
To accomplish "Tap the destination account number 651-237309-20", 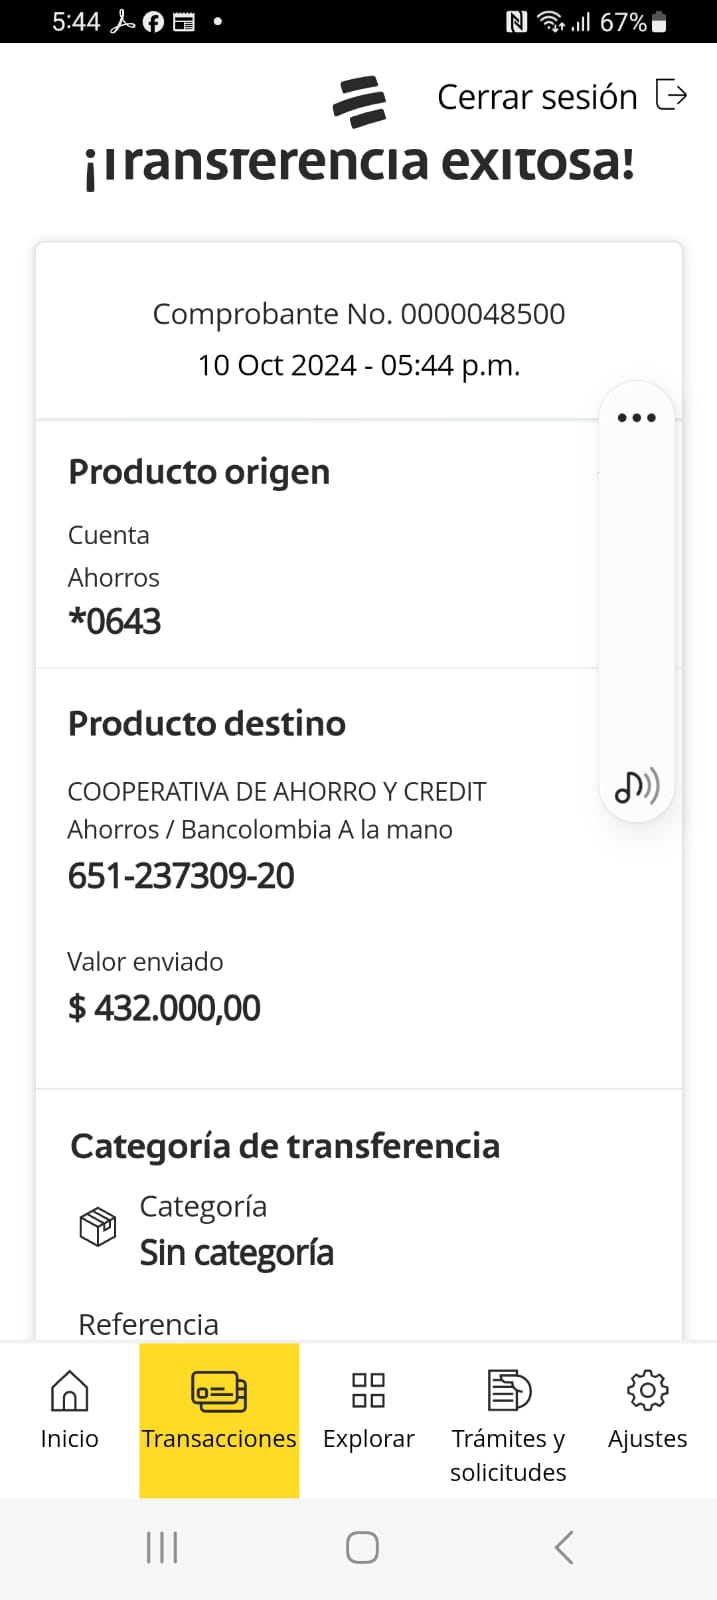I will [181, 876].
